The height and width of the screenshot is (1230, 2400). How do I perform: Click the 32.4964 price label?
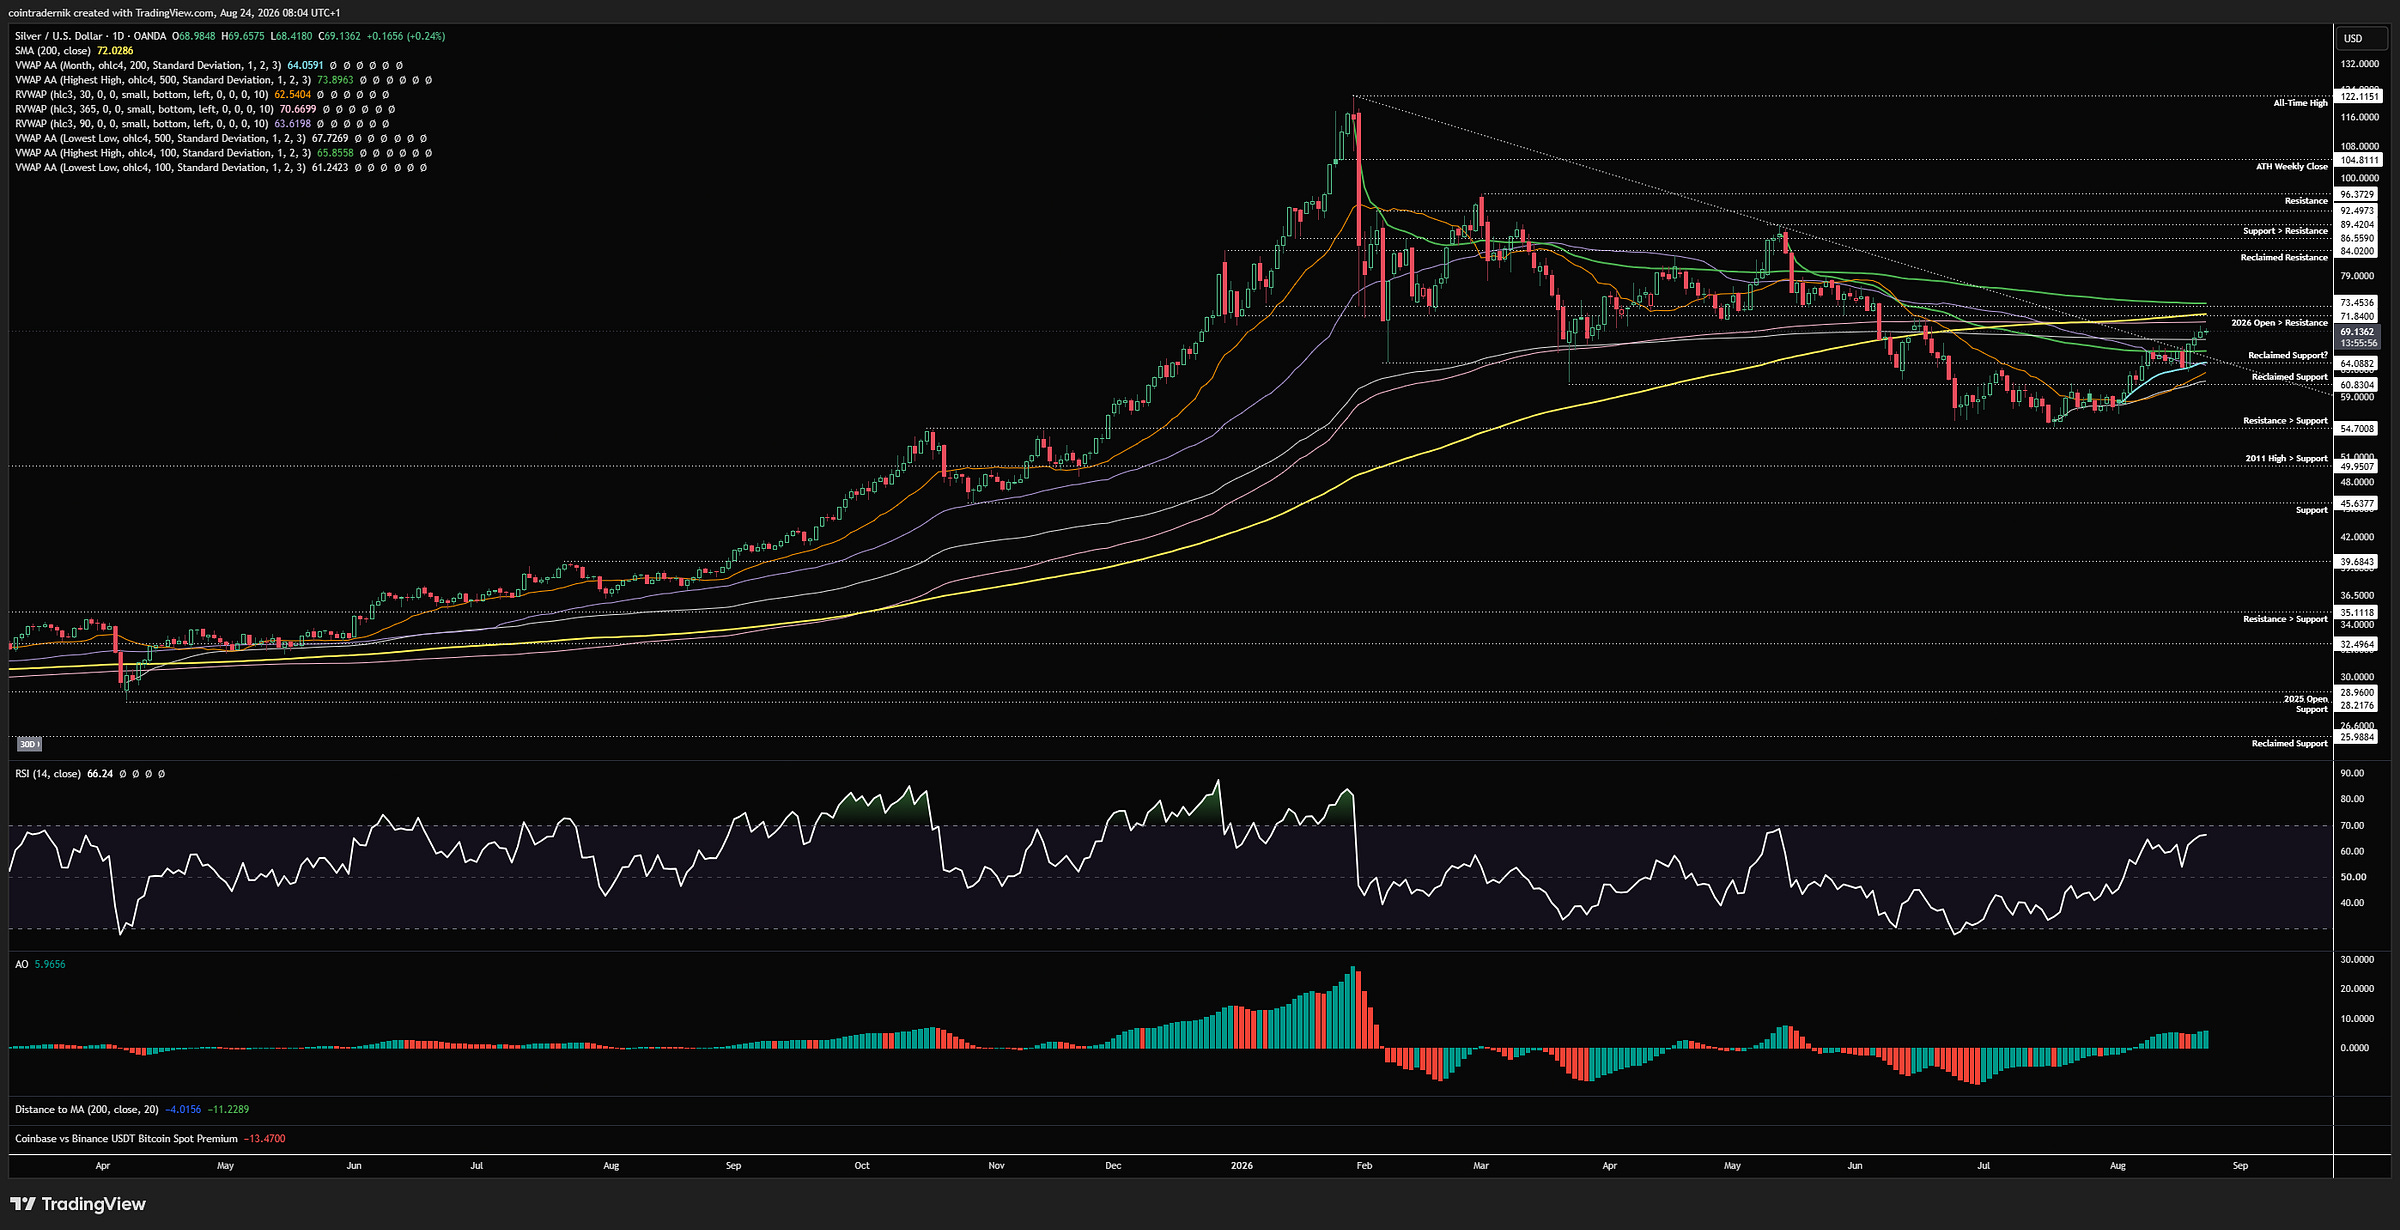tap(2357, 645)
